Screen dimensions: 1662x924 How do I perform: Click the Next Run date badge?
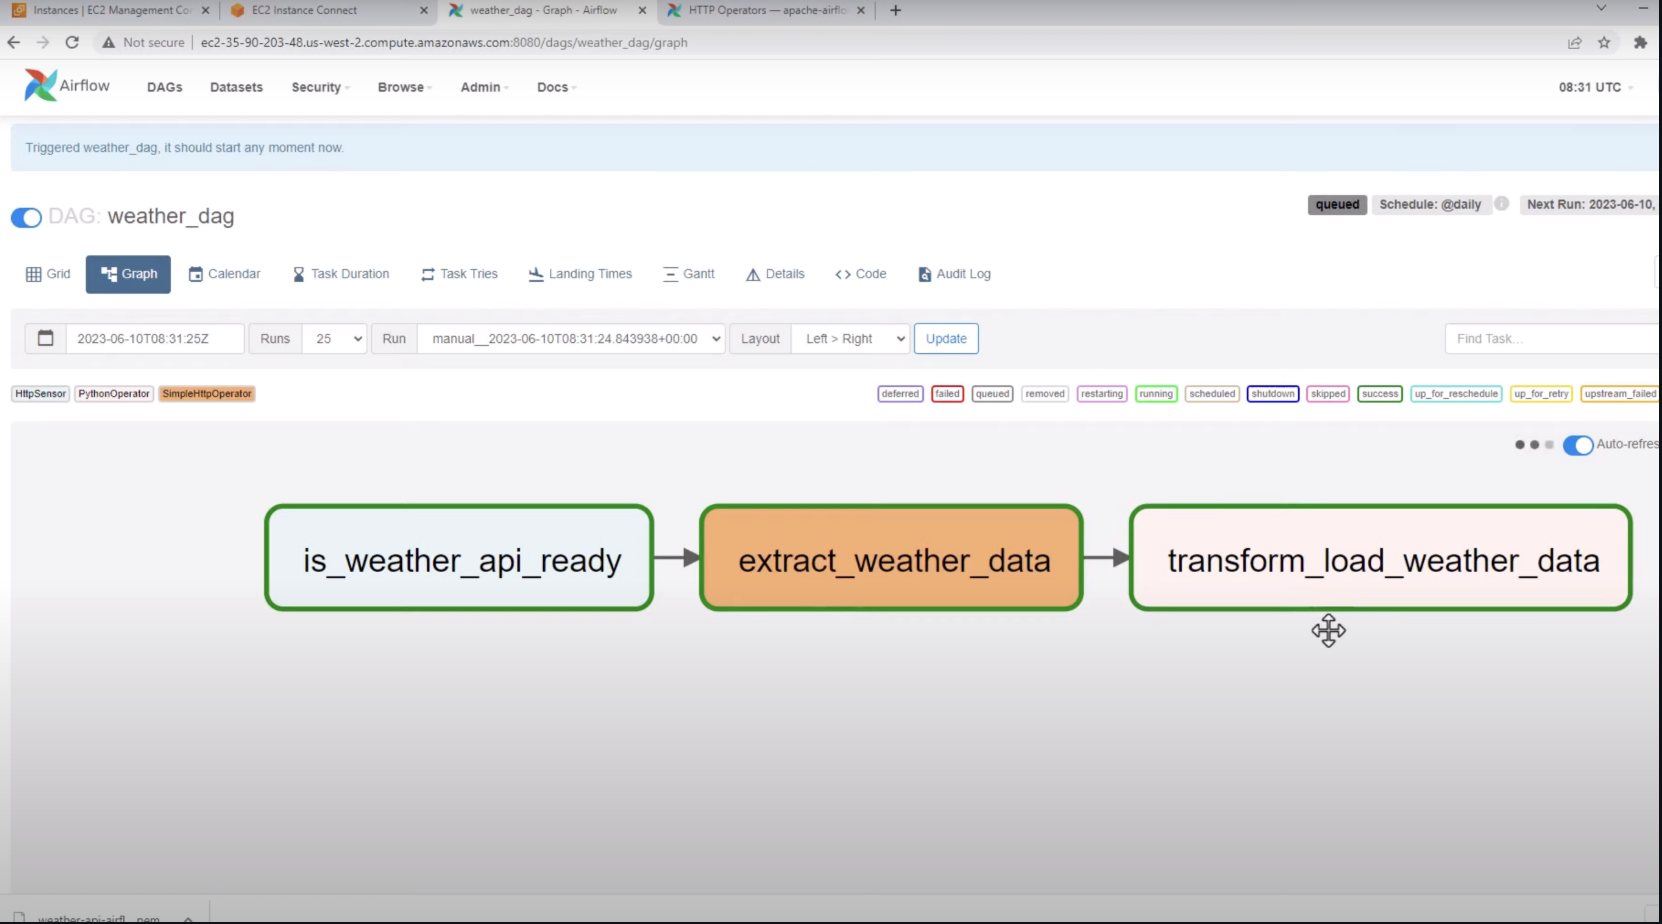click(x=1589, y=204)
